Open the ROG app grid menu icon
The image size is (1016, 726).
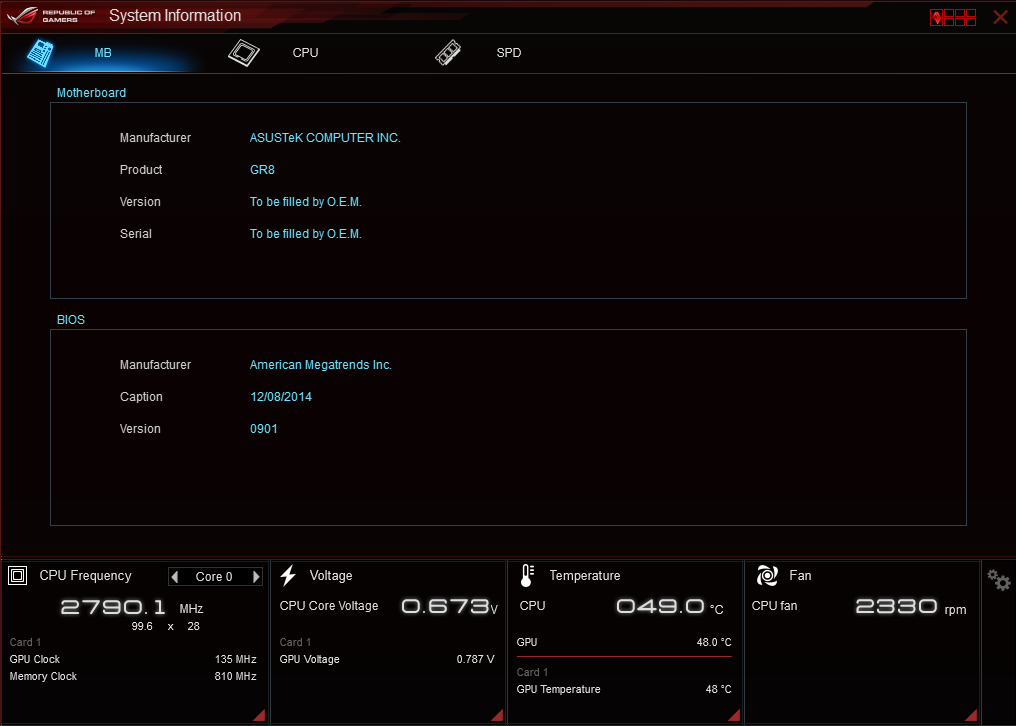click(x=952, y=17)
